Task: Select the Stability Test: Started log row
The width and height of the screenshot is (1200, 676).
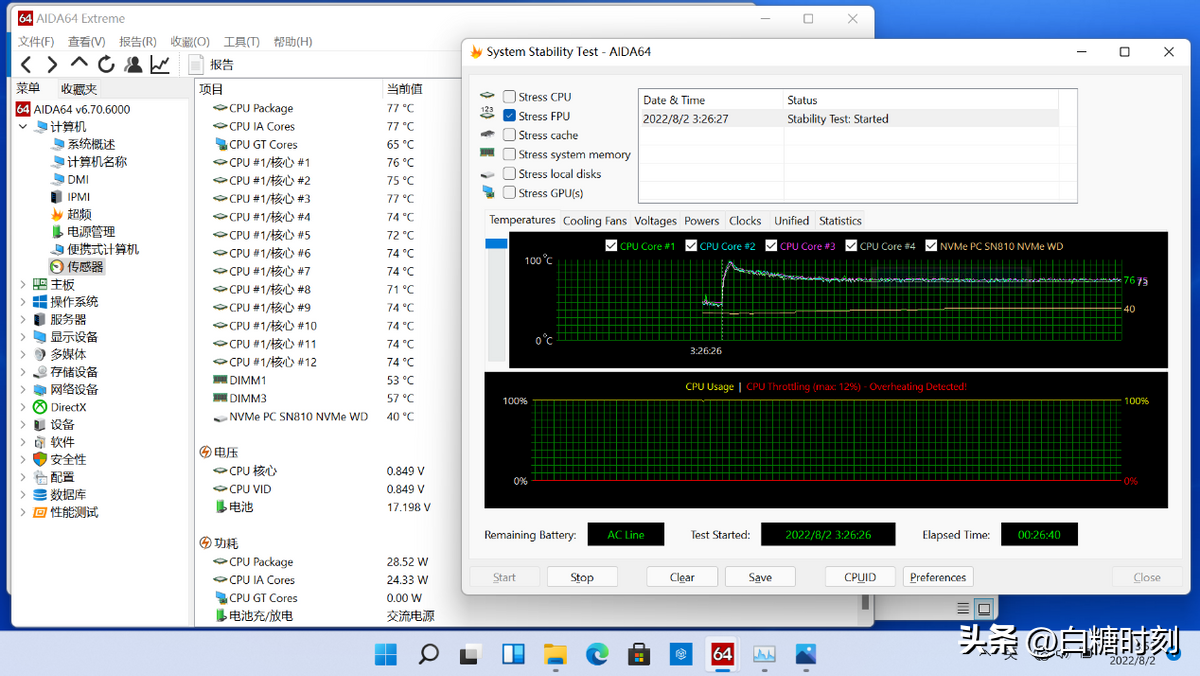Action: [848, 118]
